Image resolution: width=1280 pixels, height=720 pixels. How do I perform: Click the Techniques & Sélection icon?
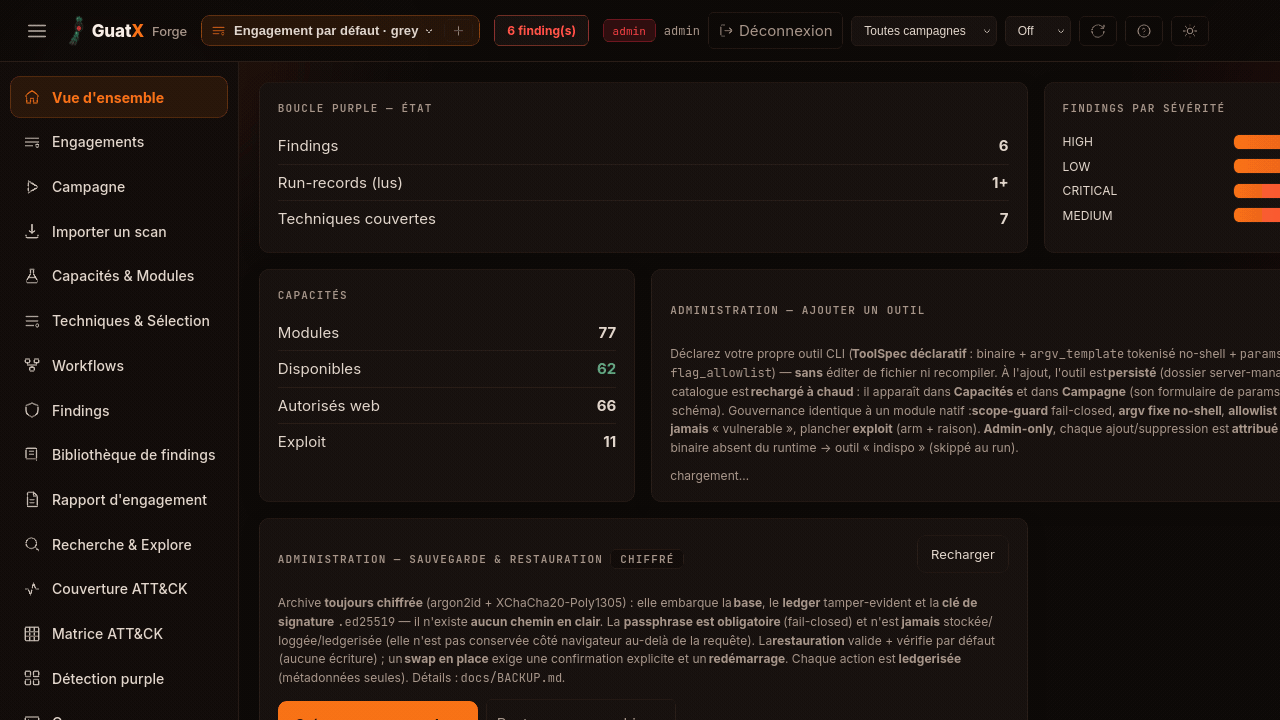32,321
